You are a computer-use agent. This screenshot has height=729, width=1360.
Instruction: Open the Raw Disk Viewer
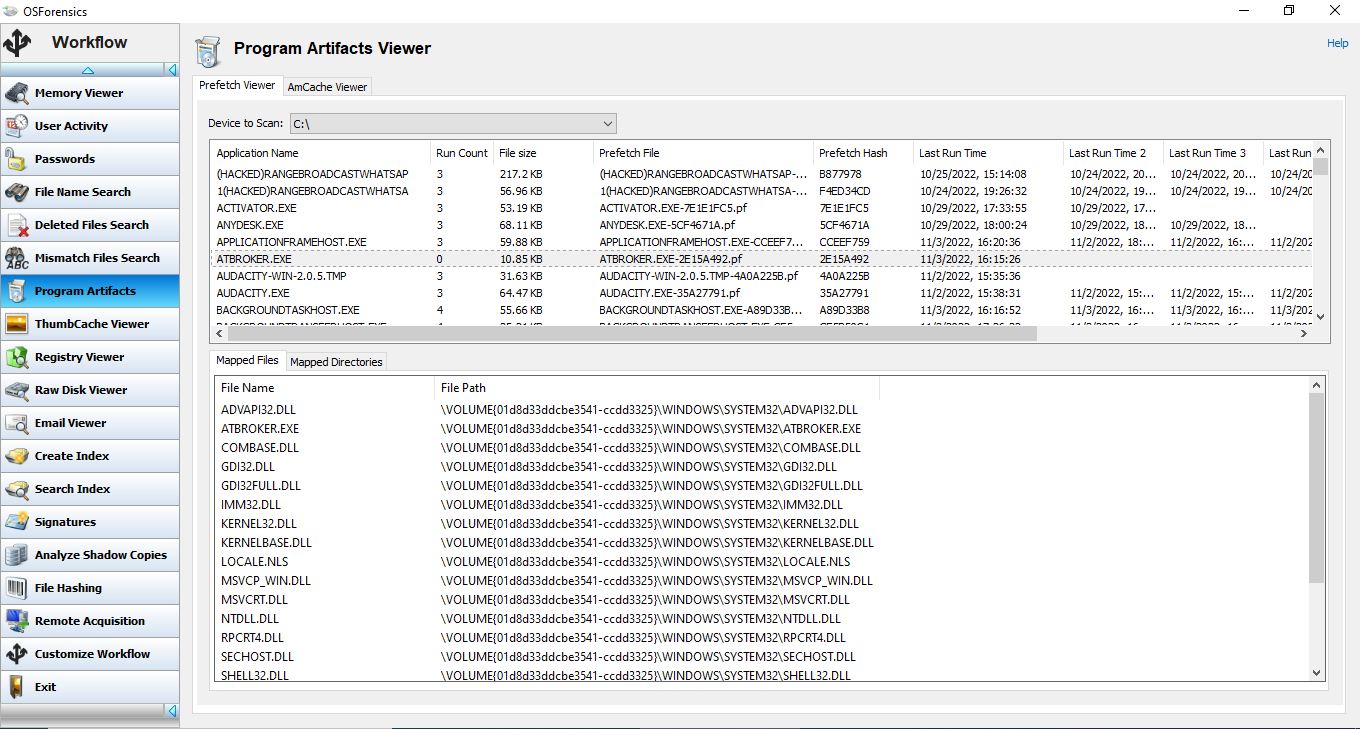click(90, 390)
